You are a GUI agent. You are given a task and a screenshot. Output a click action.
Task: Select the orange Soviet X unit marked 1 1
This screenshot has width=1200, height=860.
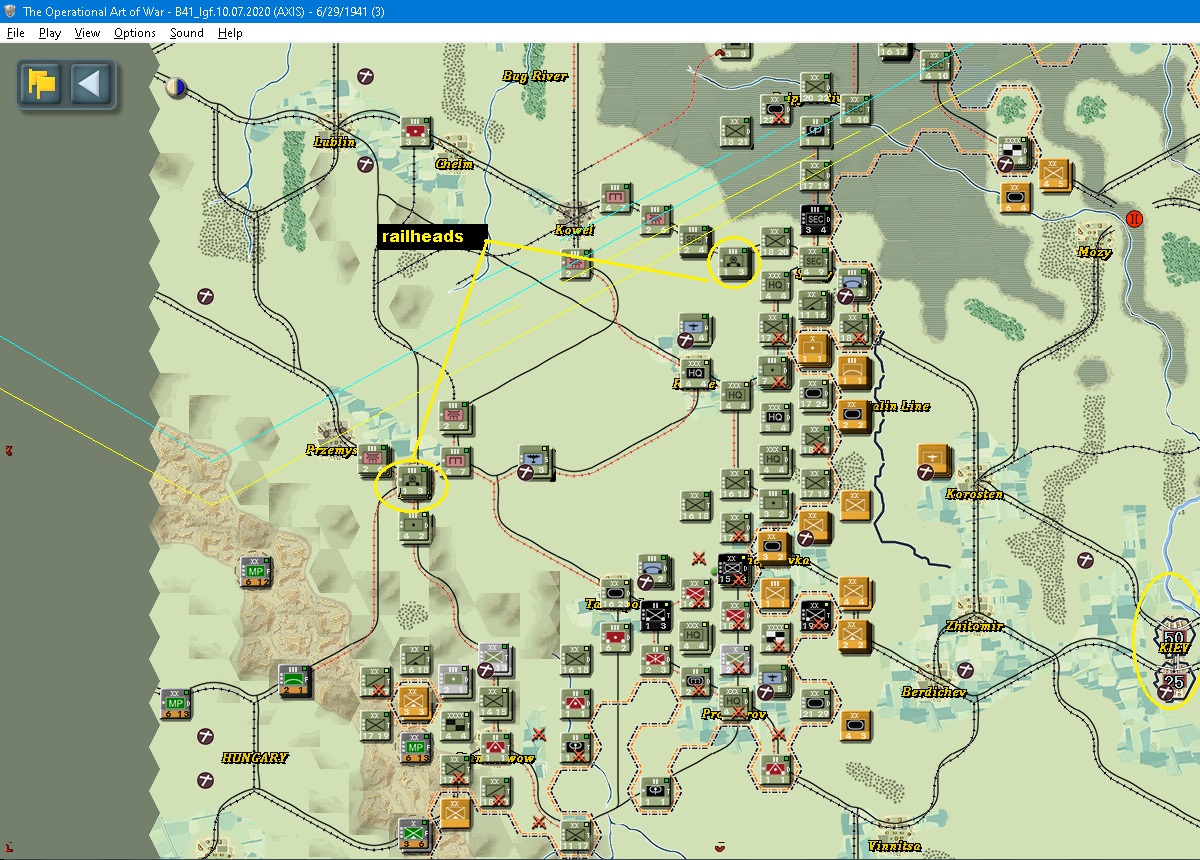tap(815, 350)
